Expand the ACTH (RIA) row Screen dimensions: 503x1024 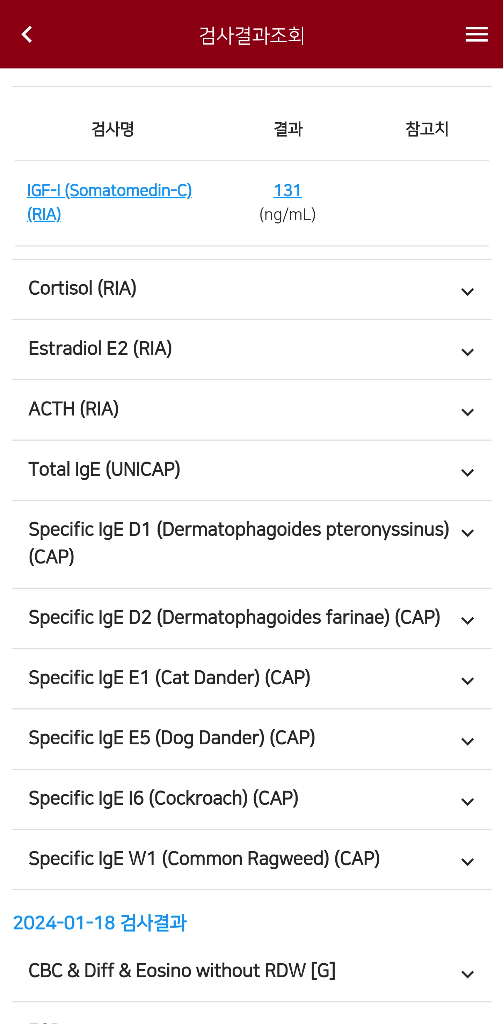pos(252,410)
